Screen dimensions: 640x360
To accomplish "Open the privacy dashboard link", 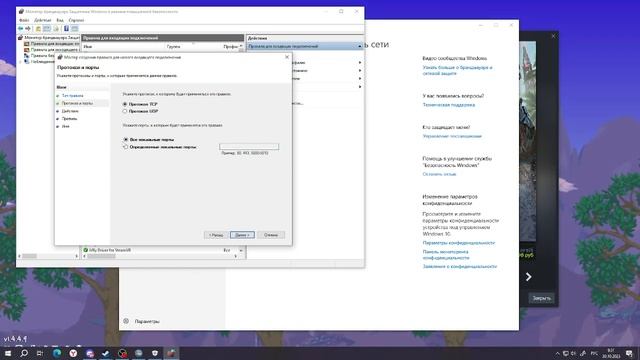I will [x=446, y=255].
